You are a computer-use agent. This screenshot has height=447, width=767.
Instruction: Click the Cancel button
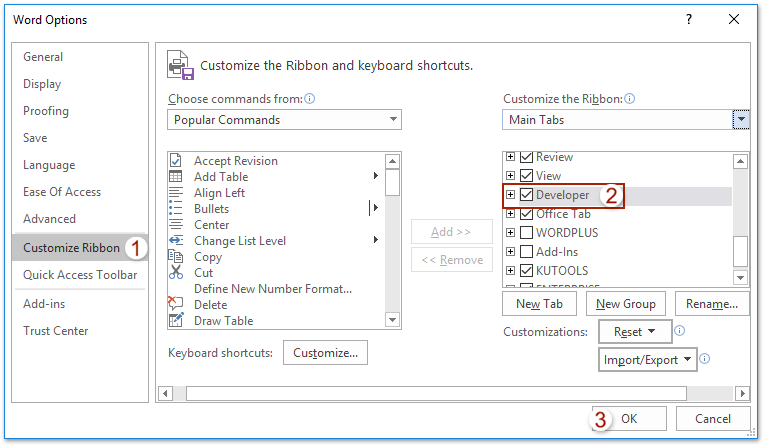[x=713, y=419]
